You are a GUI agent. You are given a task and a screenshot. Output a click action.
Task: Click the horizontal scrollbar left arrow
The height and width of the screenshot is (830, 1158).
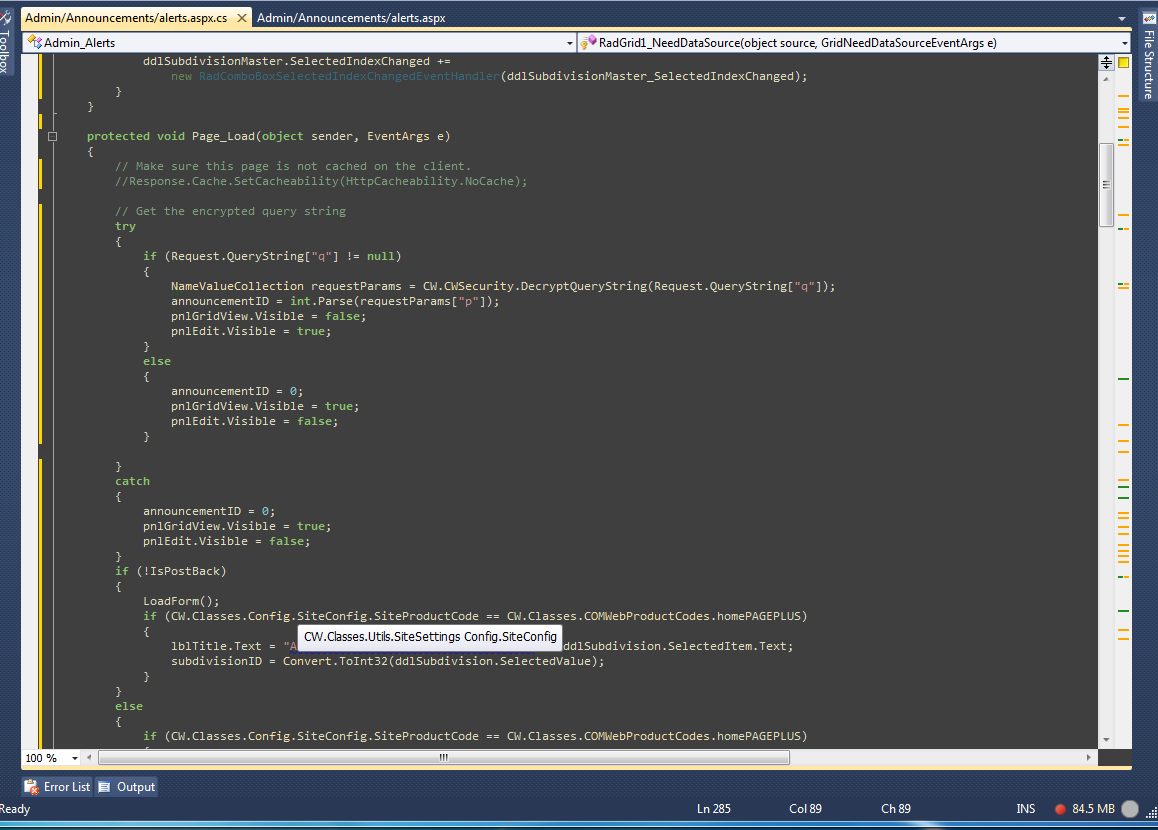tap(89, 758)
